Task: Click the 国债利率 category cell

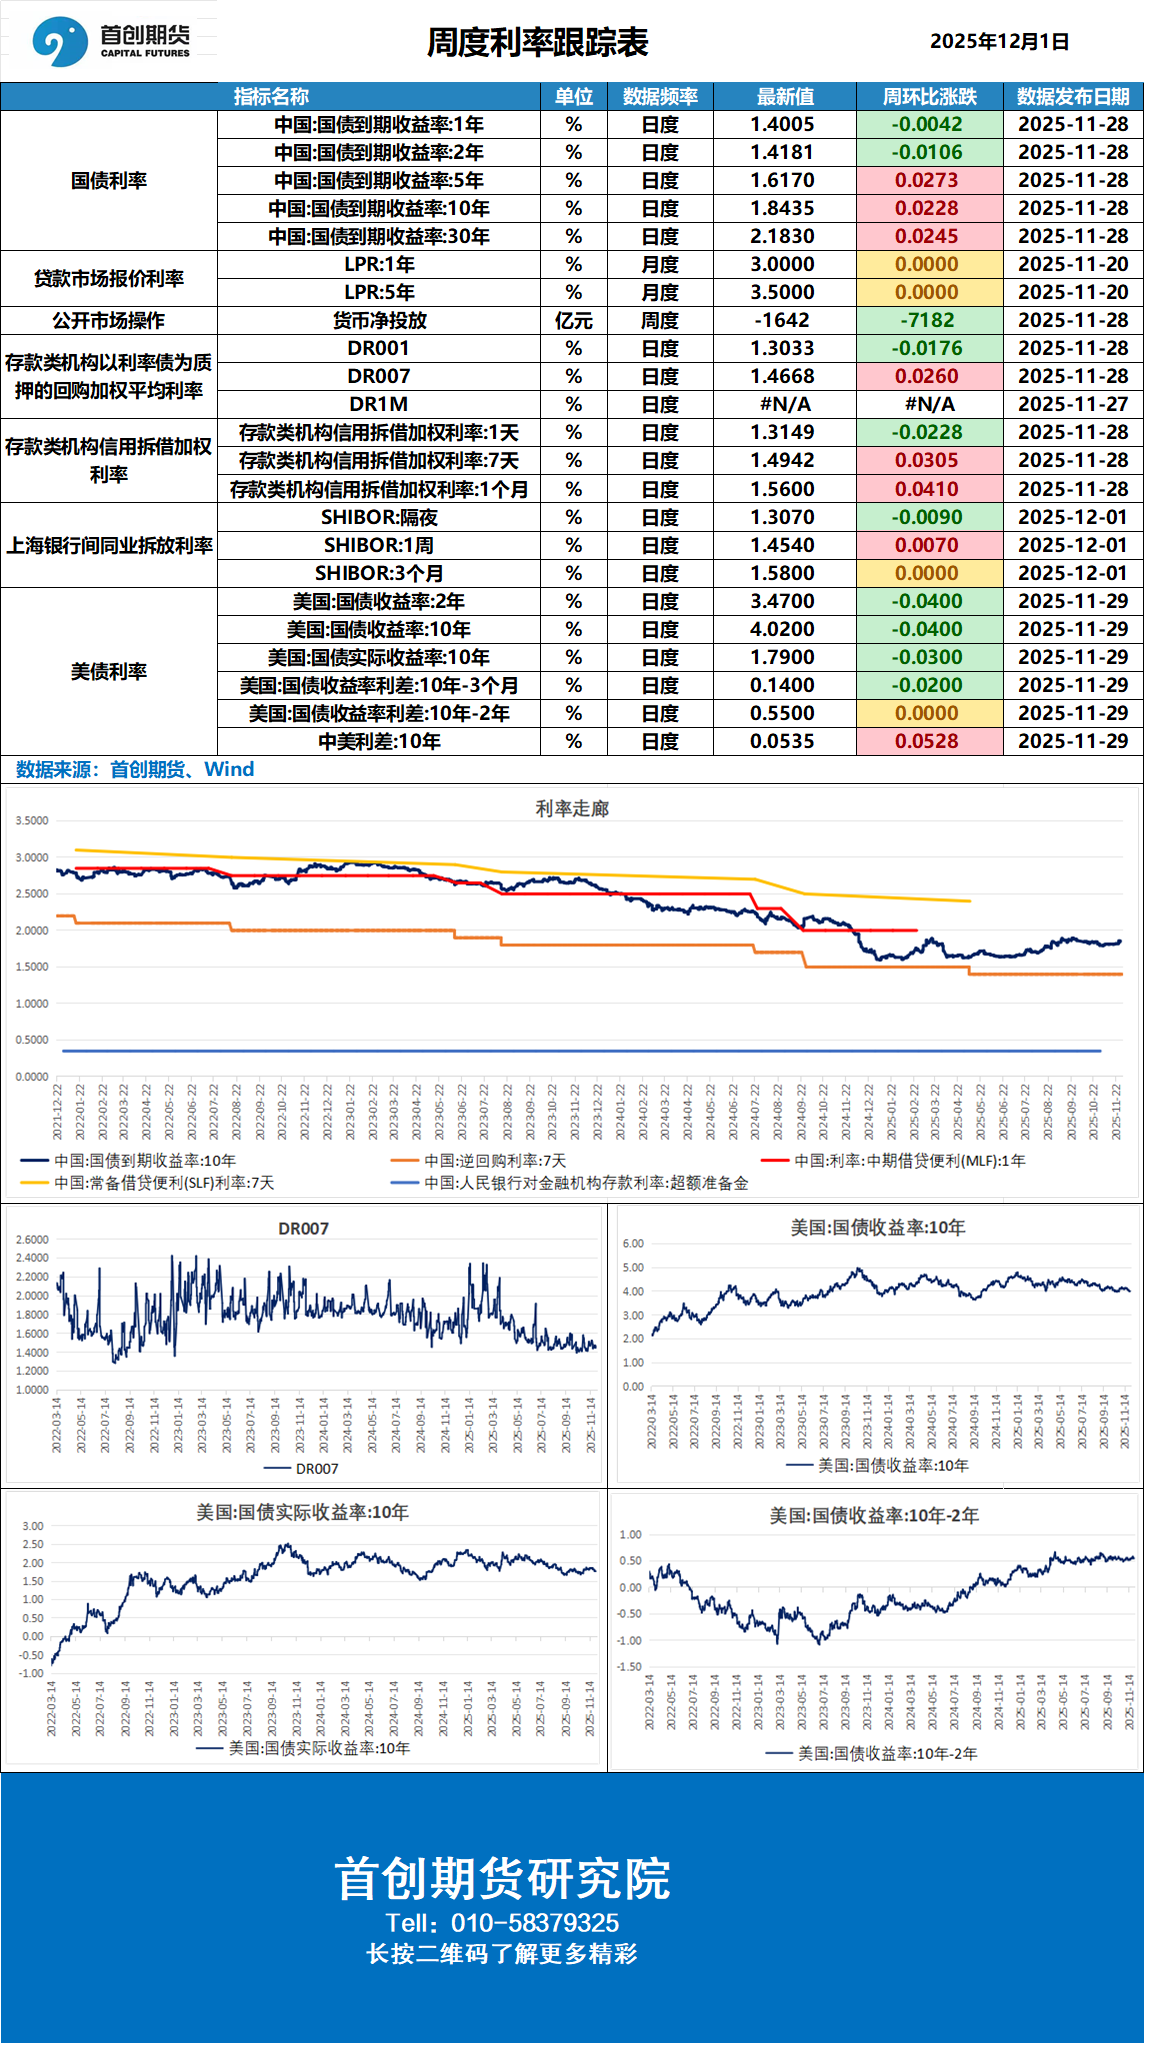Action: 108,180
